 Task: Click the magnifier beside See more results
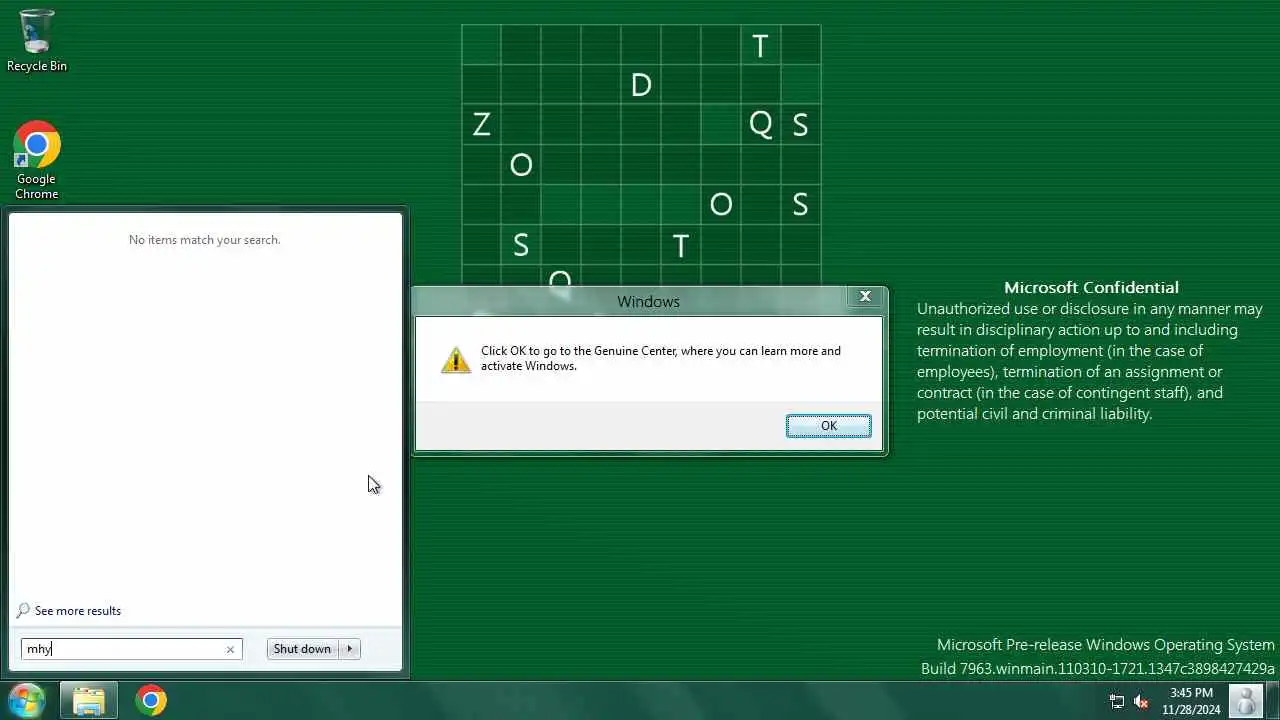(23, 611)
